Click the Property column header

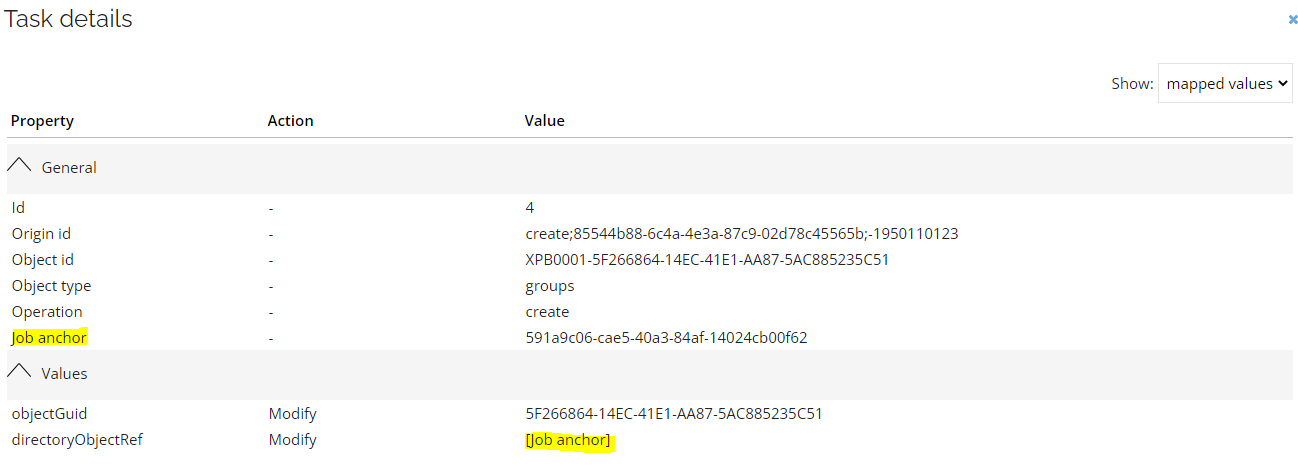tap(42, 121)
